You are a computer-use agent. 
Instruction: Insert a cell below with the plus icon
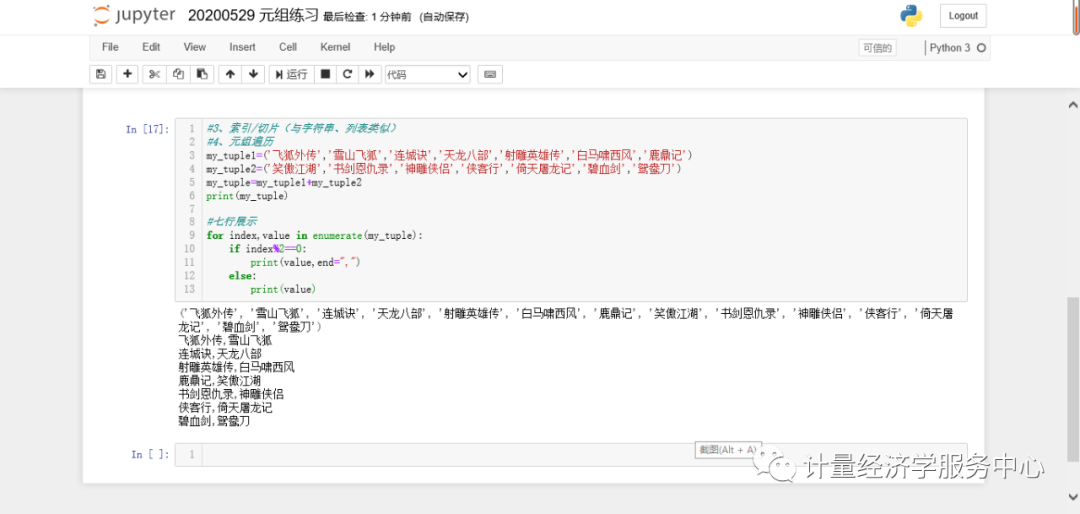coord(127,74)
